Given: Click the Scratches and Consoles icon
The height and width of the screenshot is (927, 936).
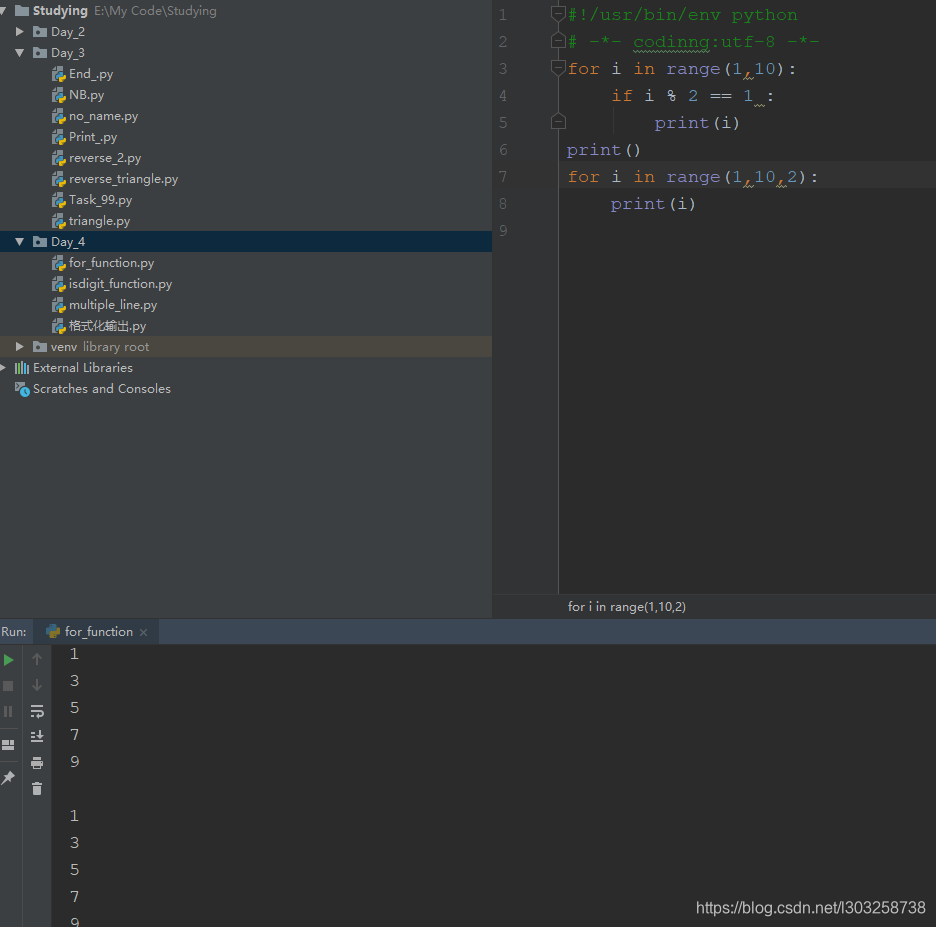Looking at the screenshot, I should (22, 389).
